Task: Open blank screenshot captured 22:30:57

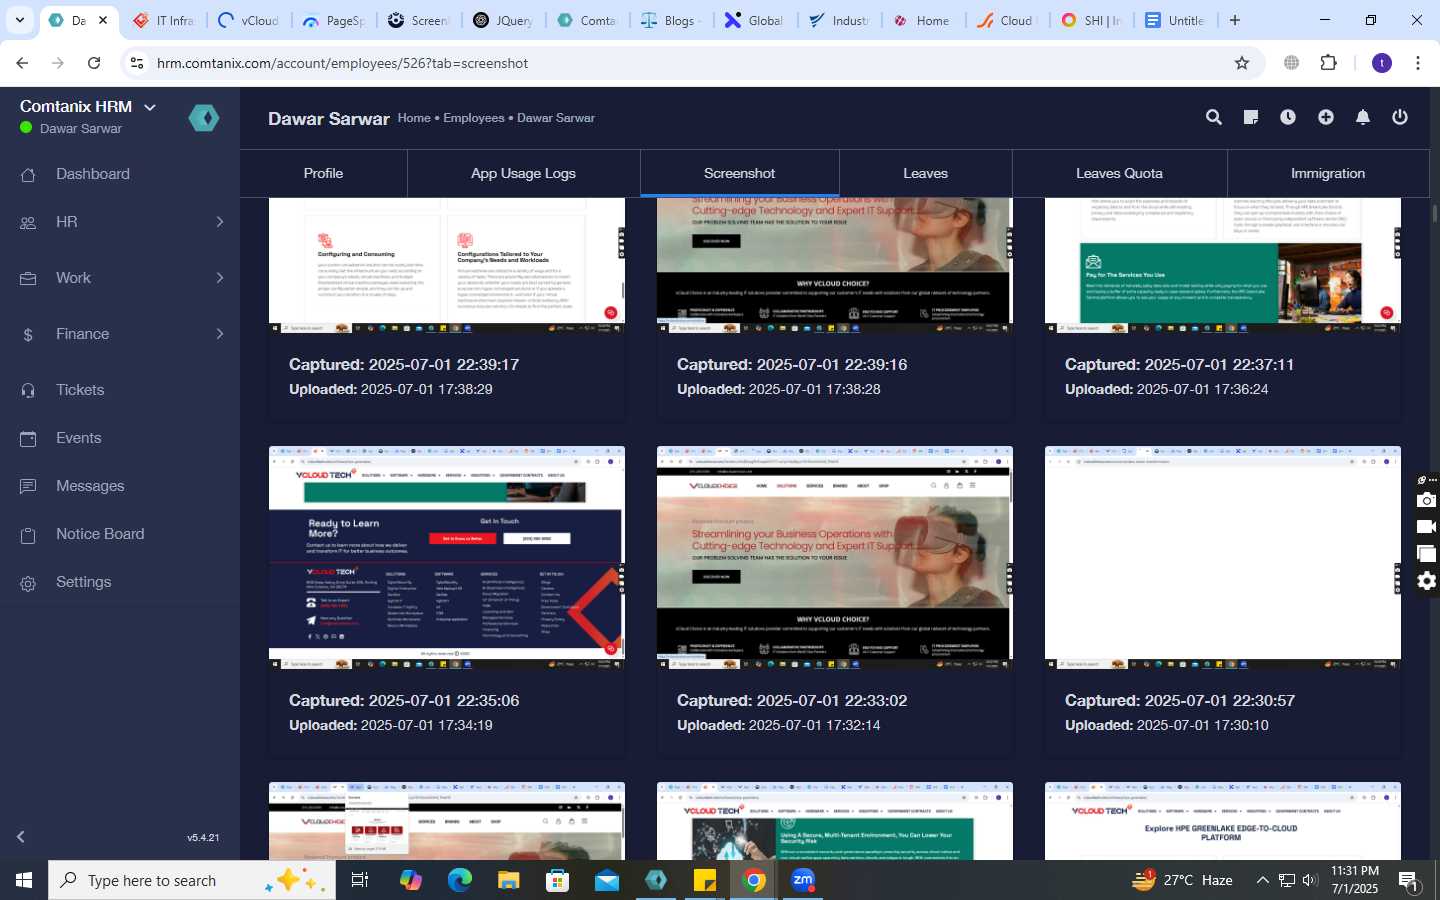Action: point(1223,557)
